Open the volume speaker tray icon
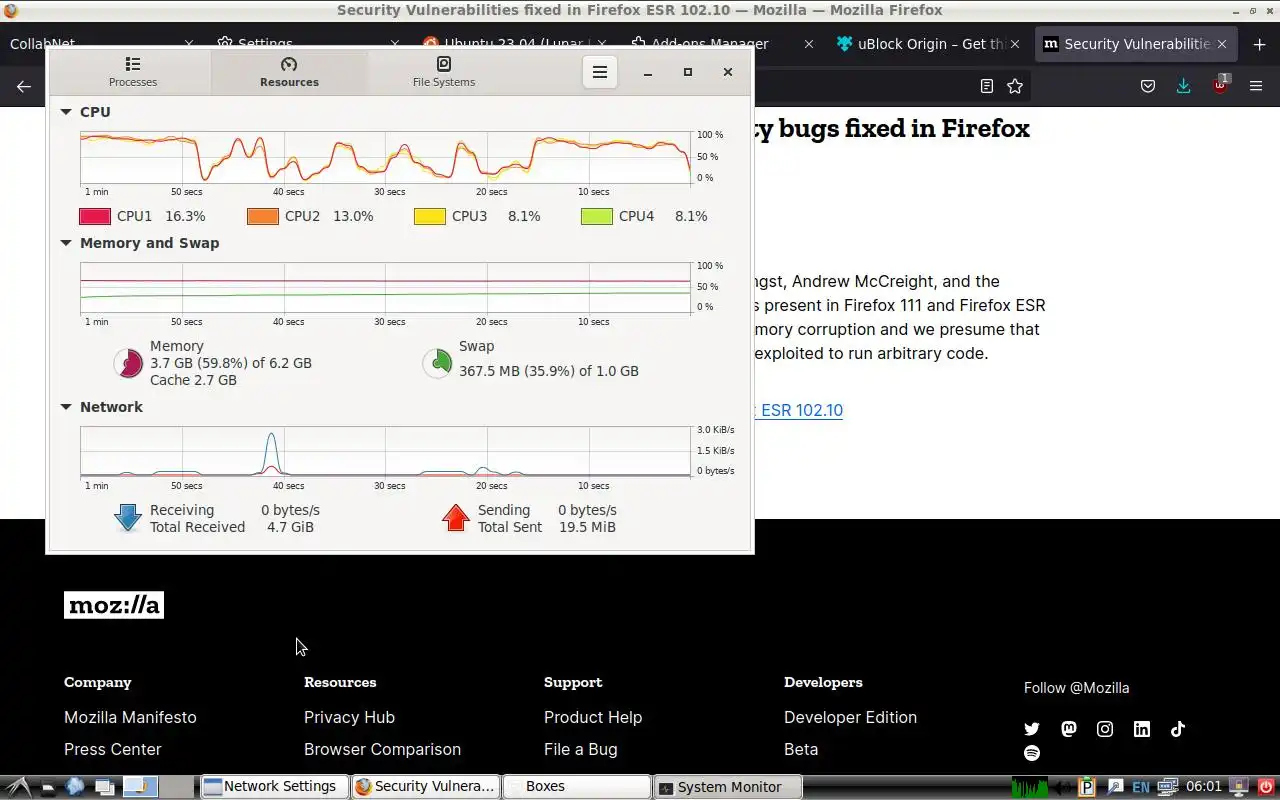 [x=1064, y=787]
